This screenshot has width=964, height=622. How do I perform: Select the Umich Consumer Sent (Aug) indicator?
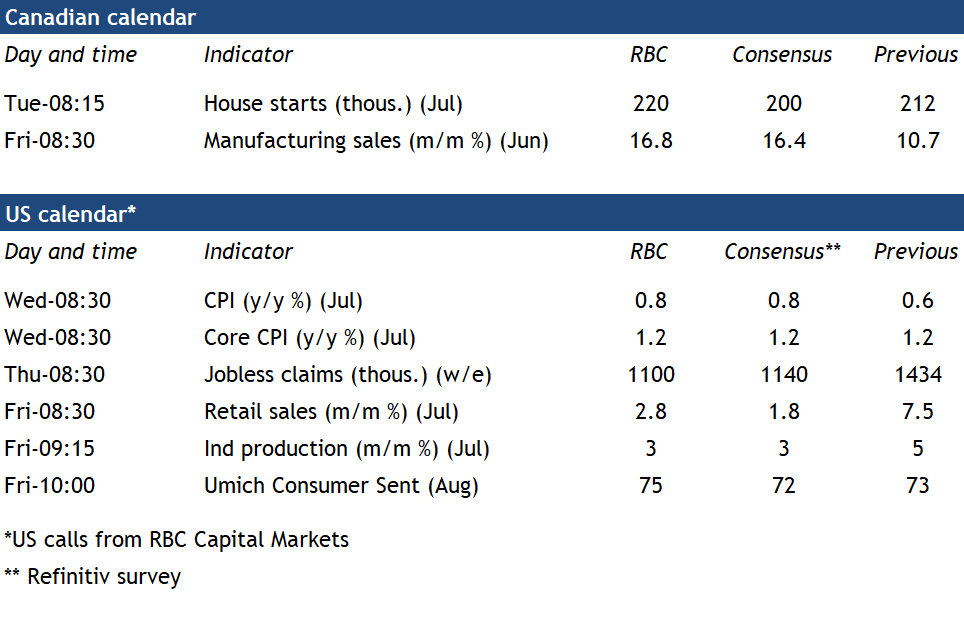pyautogui.click(x=341, y=485)
